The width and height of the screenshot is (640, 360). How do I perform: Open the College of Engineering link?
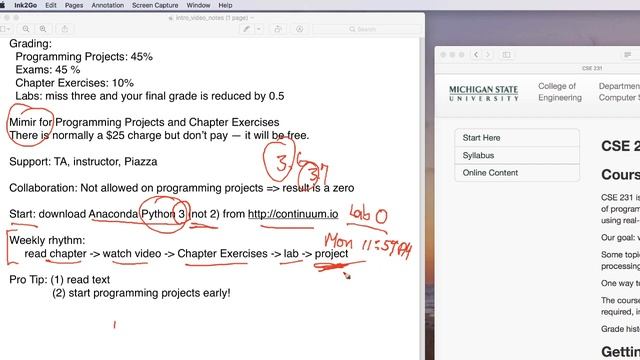click(x=560, y=92)
